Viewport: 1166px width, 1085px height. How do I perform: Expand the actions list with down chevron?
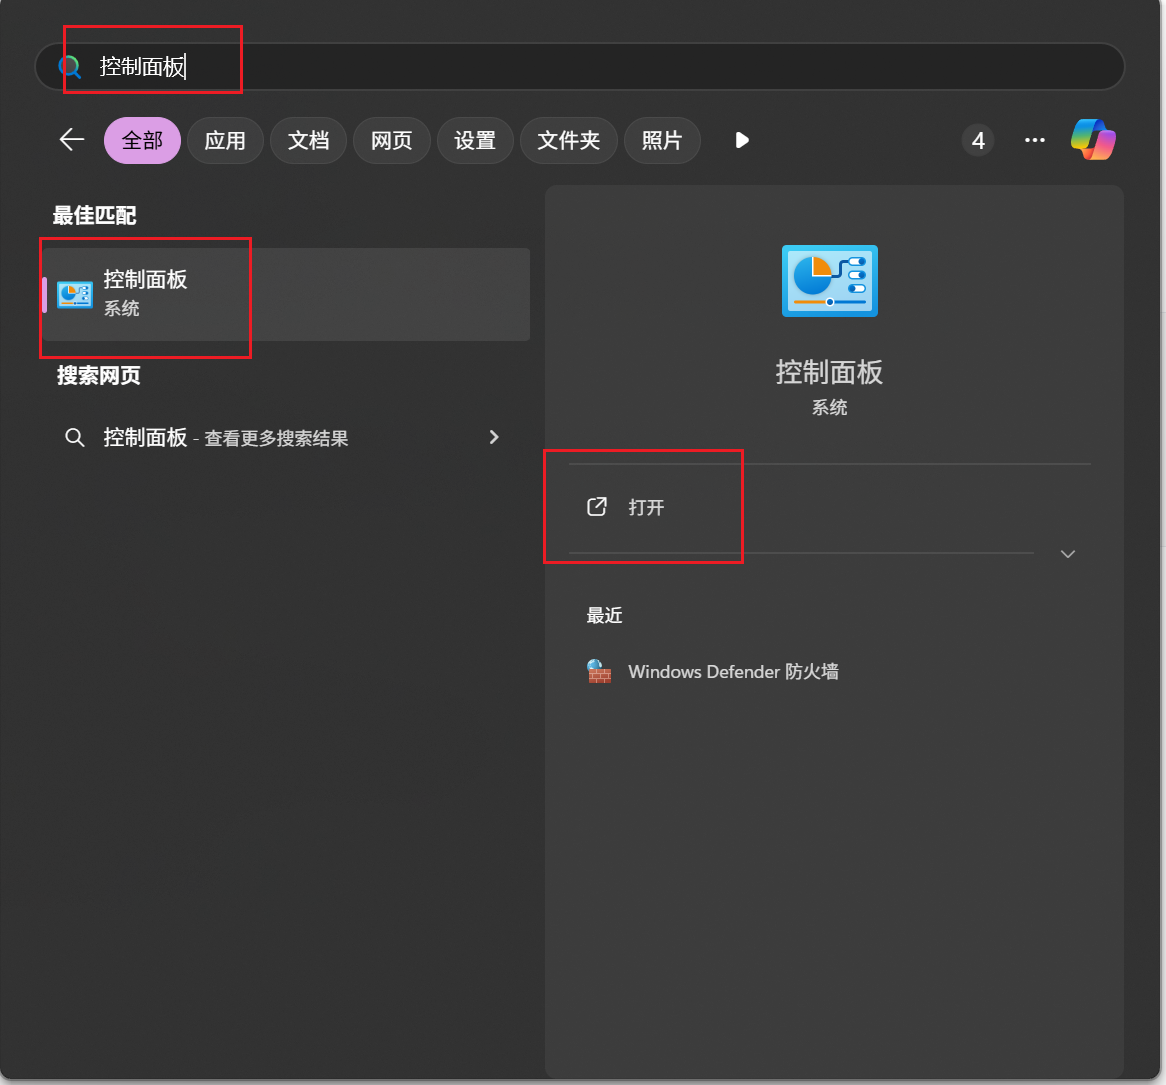tap(1067, 554)
